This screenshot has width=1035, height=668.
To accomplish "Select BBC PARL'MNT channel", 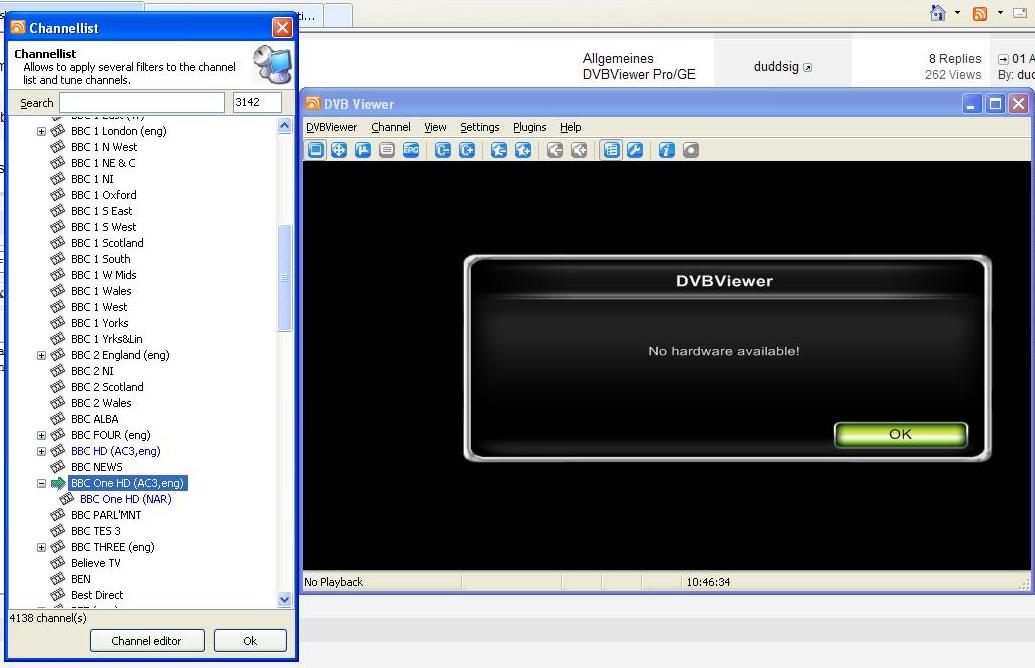I will point(106,516).
